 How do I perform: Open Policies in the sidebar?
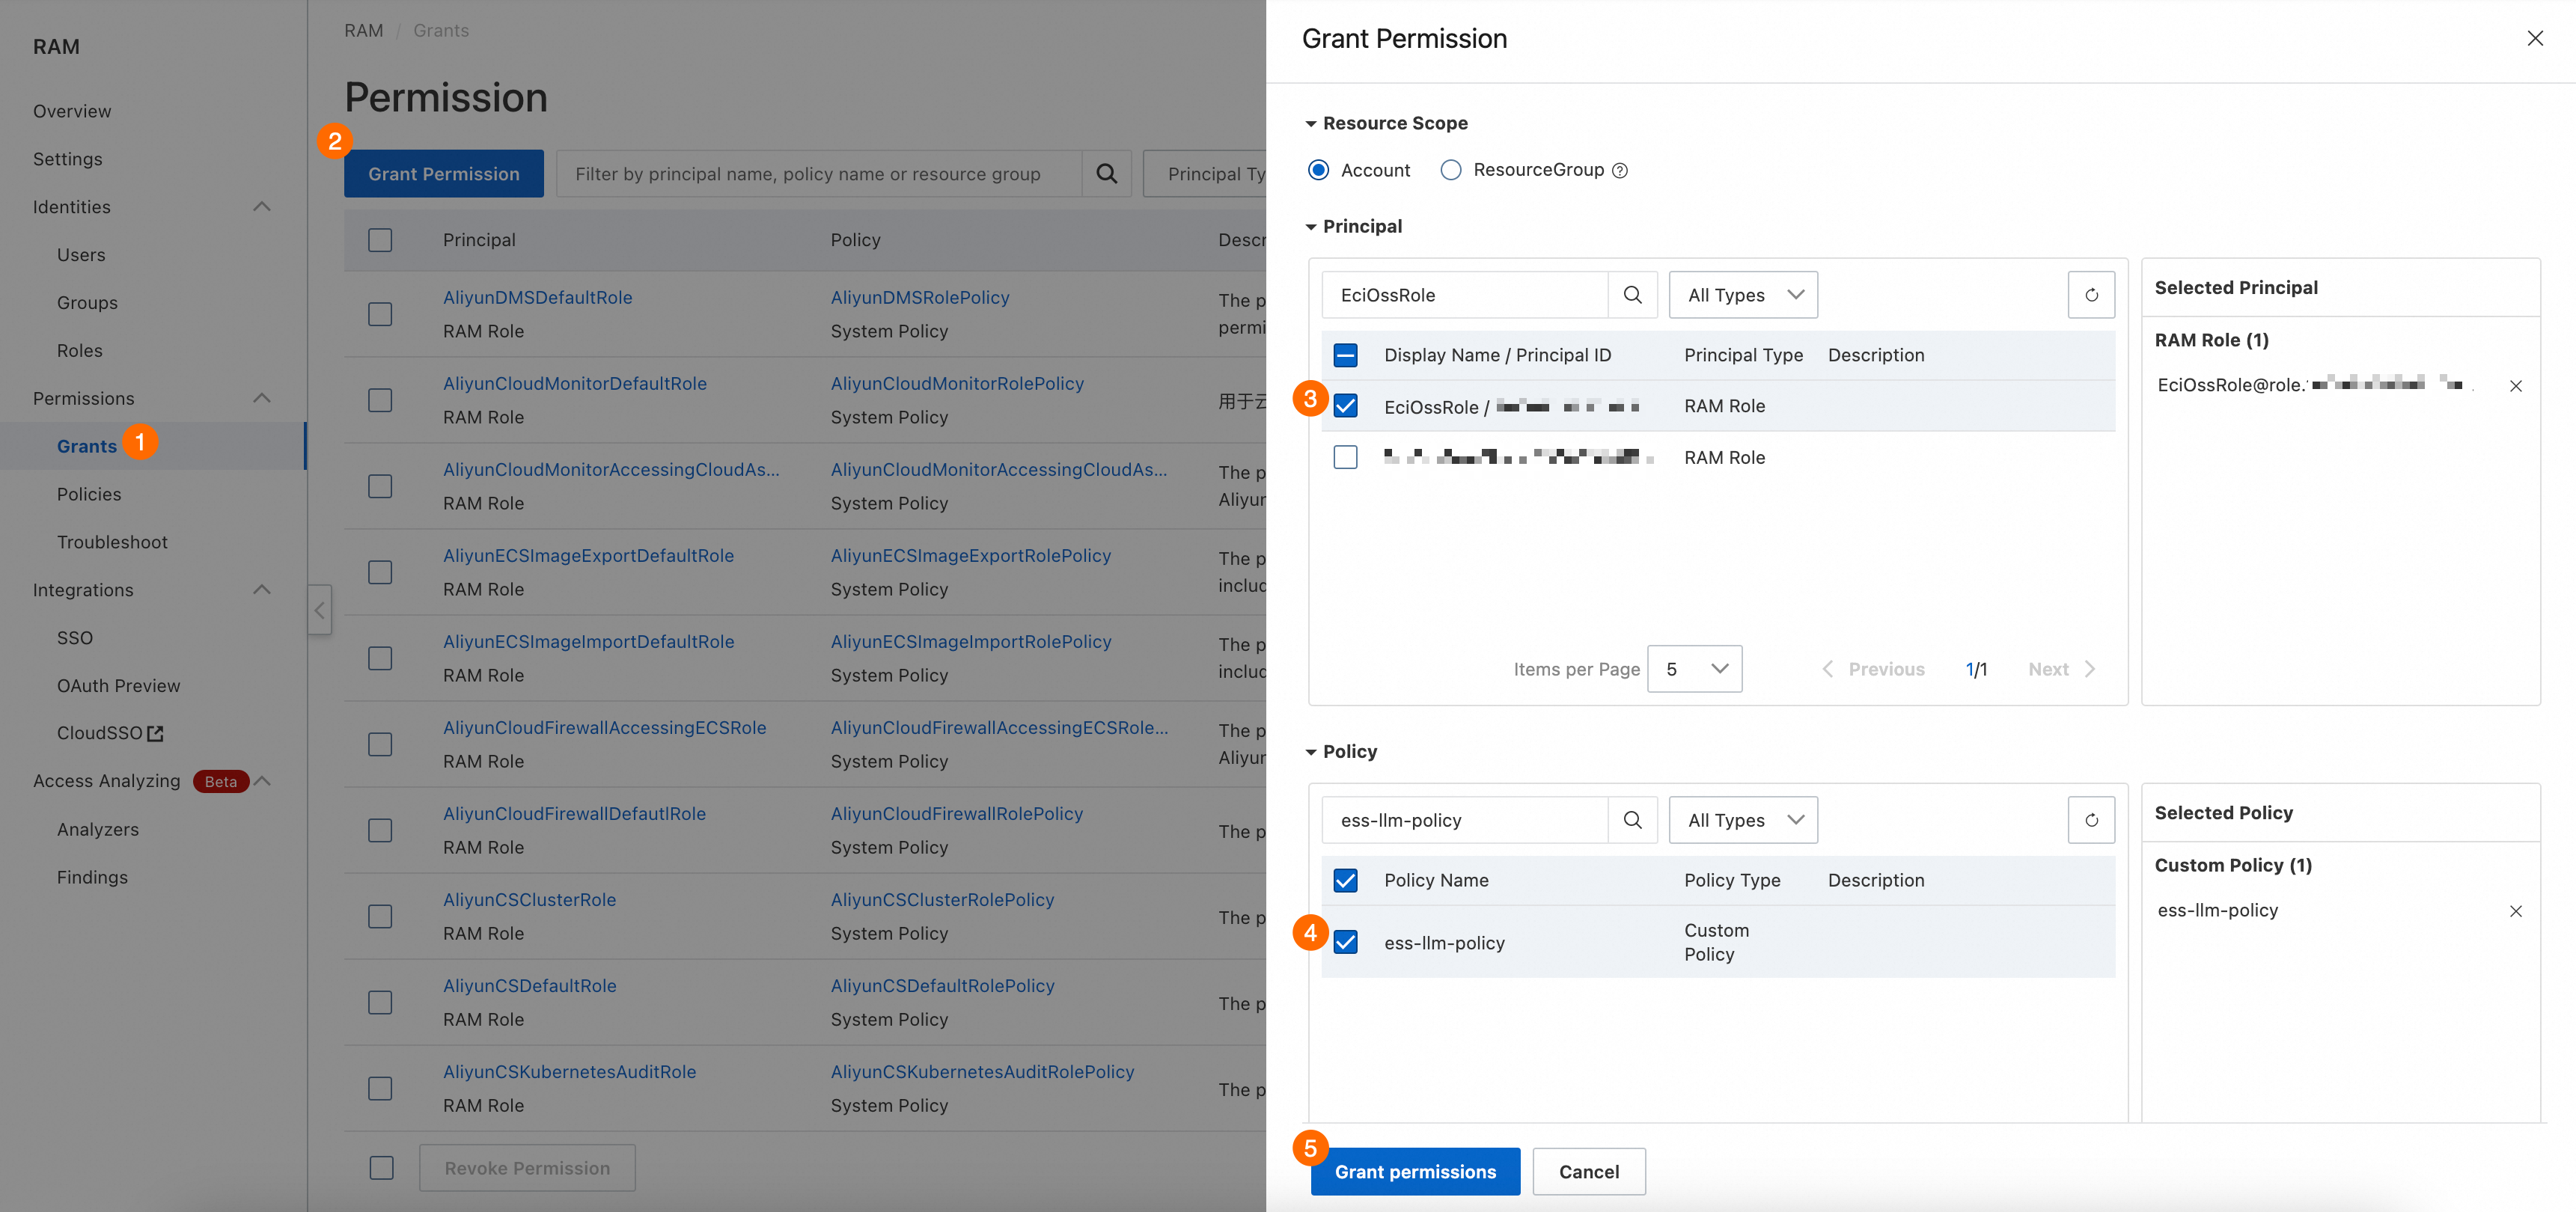89,494
